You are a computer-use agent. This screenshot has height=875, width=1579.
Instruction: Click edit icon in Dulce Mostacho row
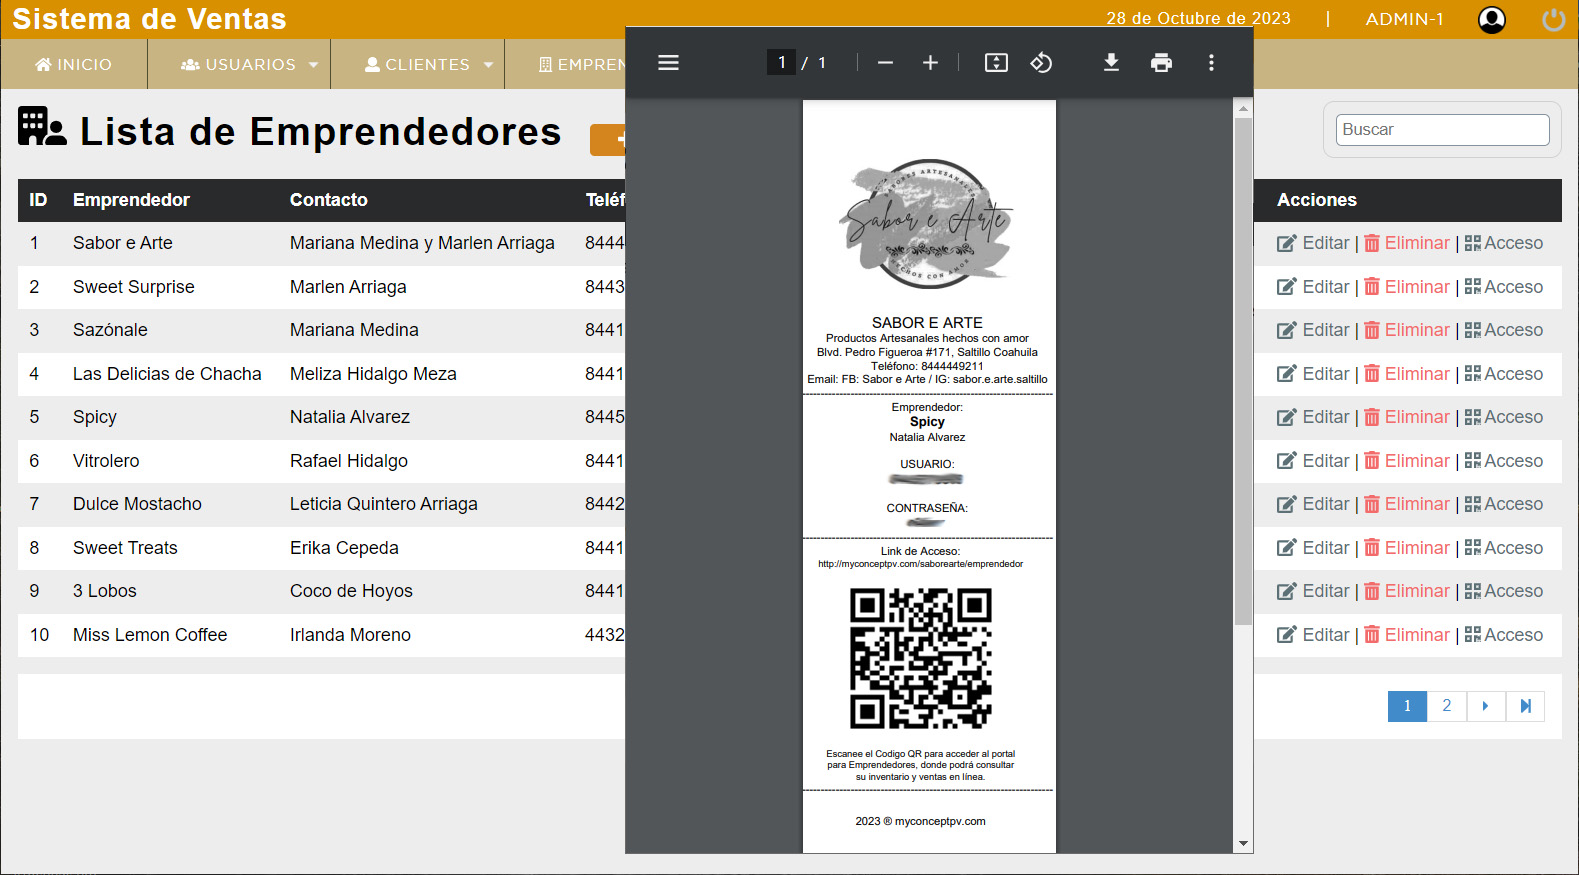pos(1287,504)
